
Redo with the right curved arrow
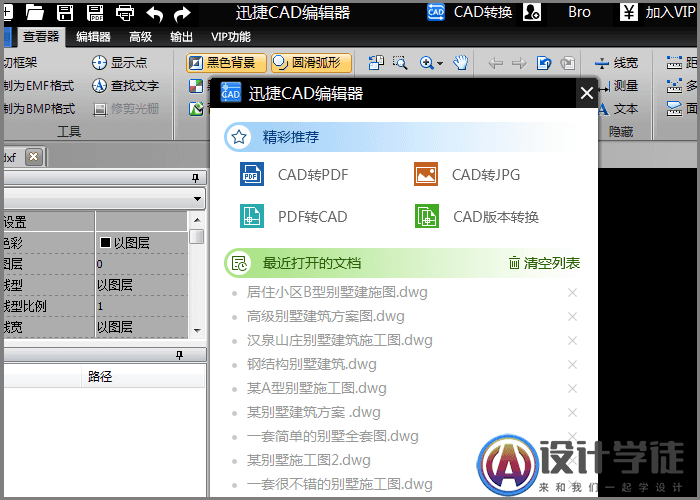[182, 14]
